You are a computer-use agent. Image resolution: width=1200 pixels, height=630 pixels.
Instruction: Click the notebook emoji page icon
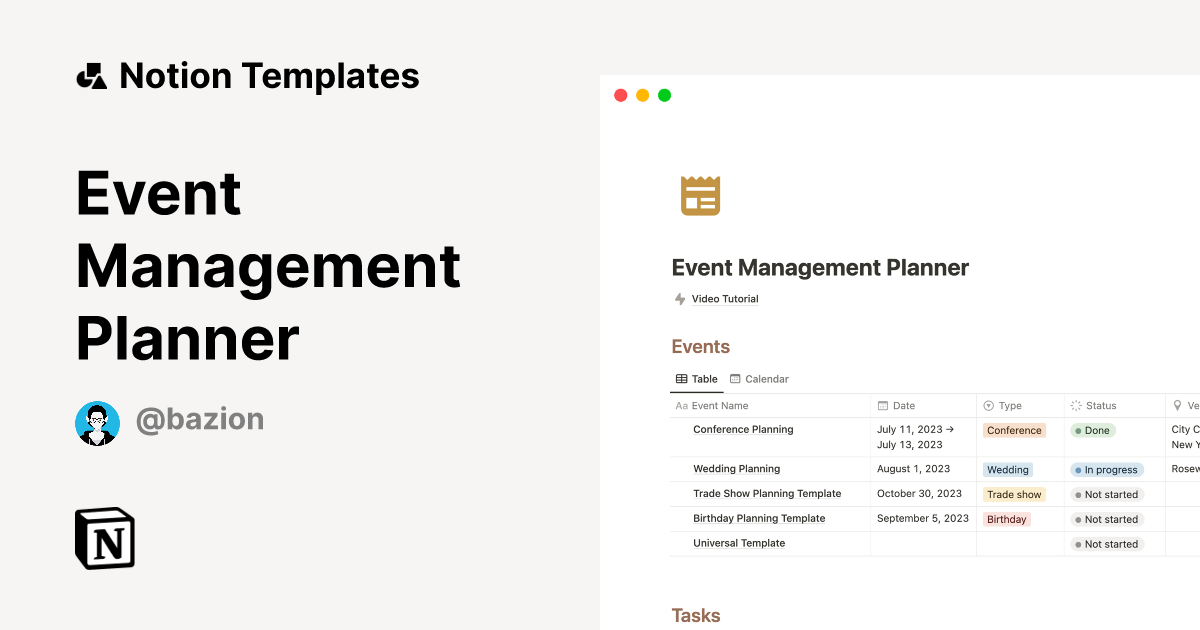click(700, 195)
